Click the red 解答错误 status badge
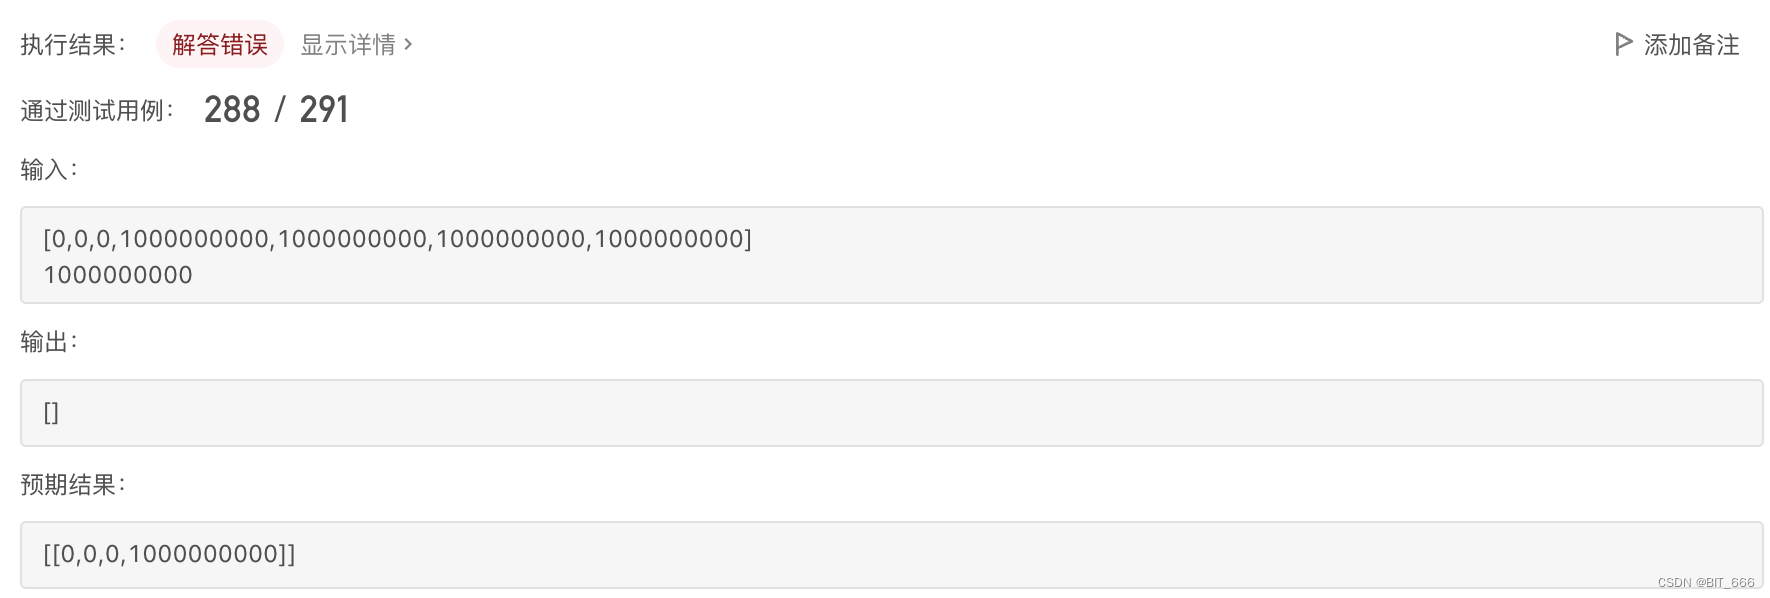Image resolution: width=1770 pixels, height=598 pixels. [220, 45]
